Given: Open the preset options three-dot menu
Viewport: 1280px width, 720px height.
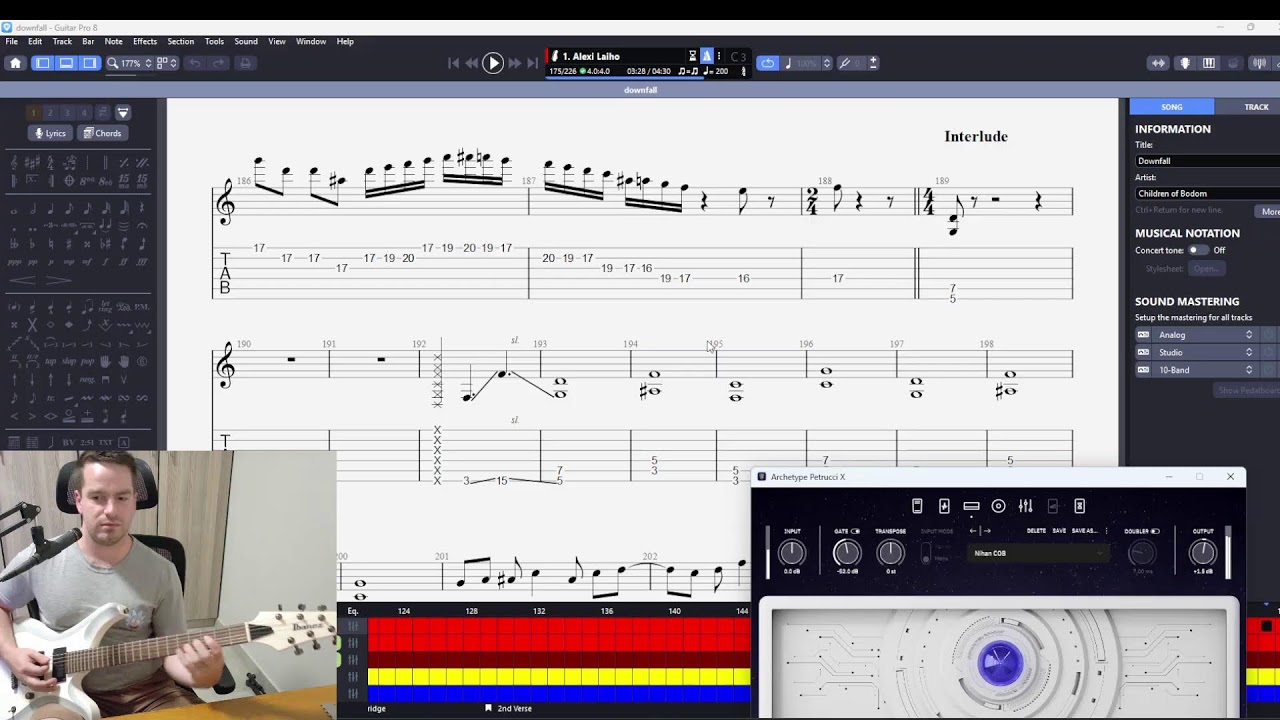Looking at the screenshot, I should point(1106,531).
